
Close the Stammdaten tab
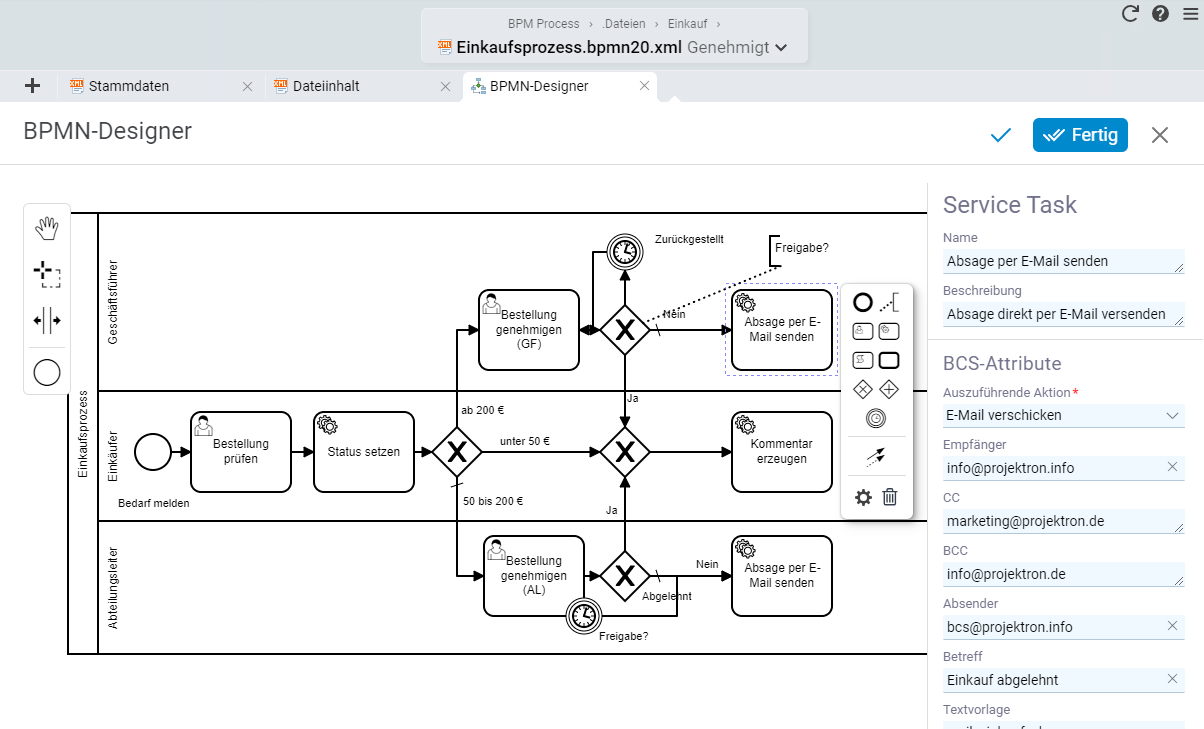(x=247, y=87)
